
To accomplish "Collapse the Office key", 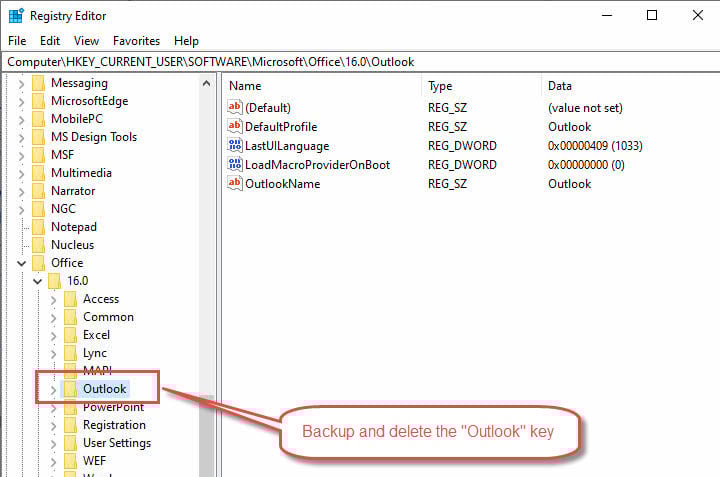I will click(22, 264).
